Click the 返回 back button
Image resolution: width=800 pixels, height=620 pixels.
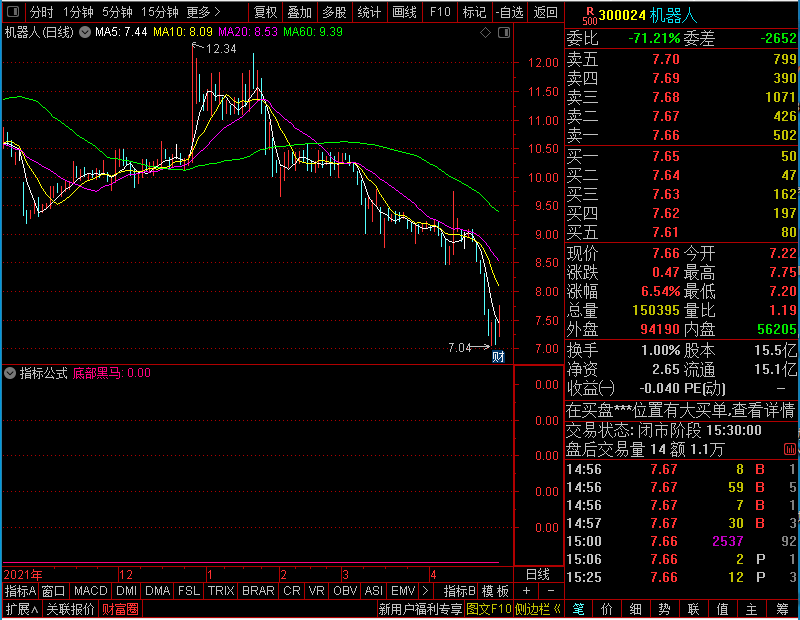(545, 12)
